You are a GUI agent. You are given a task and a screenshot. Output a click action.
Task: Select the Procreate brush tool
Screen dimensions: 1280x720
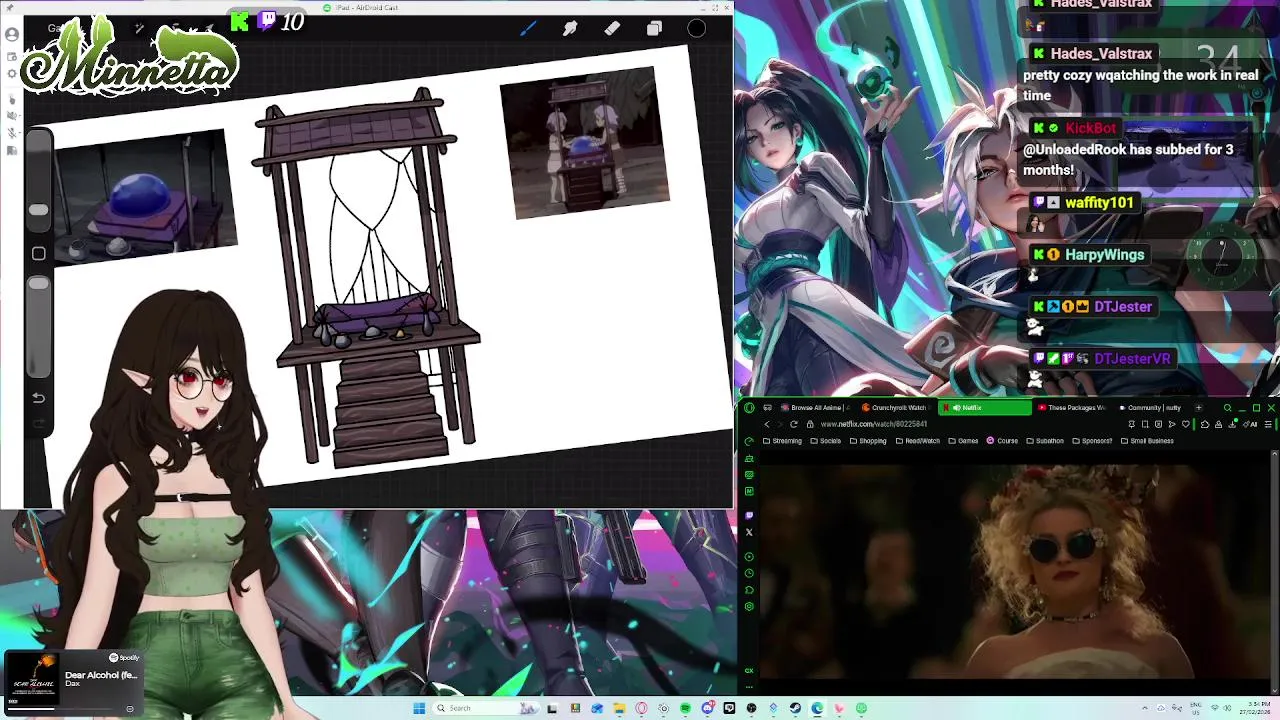coord(528,28)
